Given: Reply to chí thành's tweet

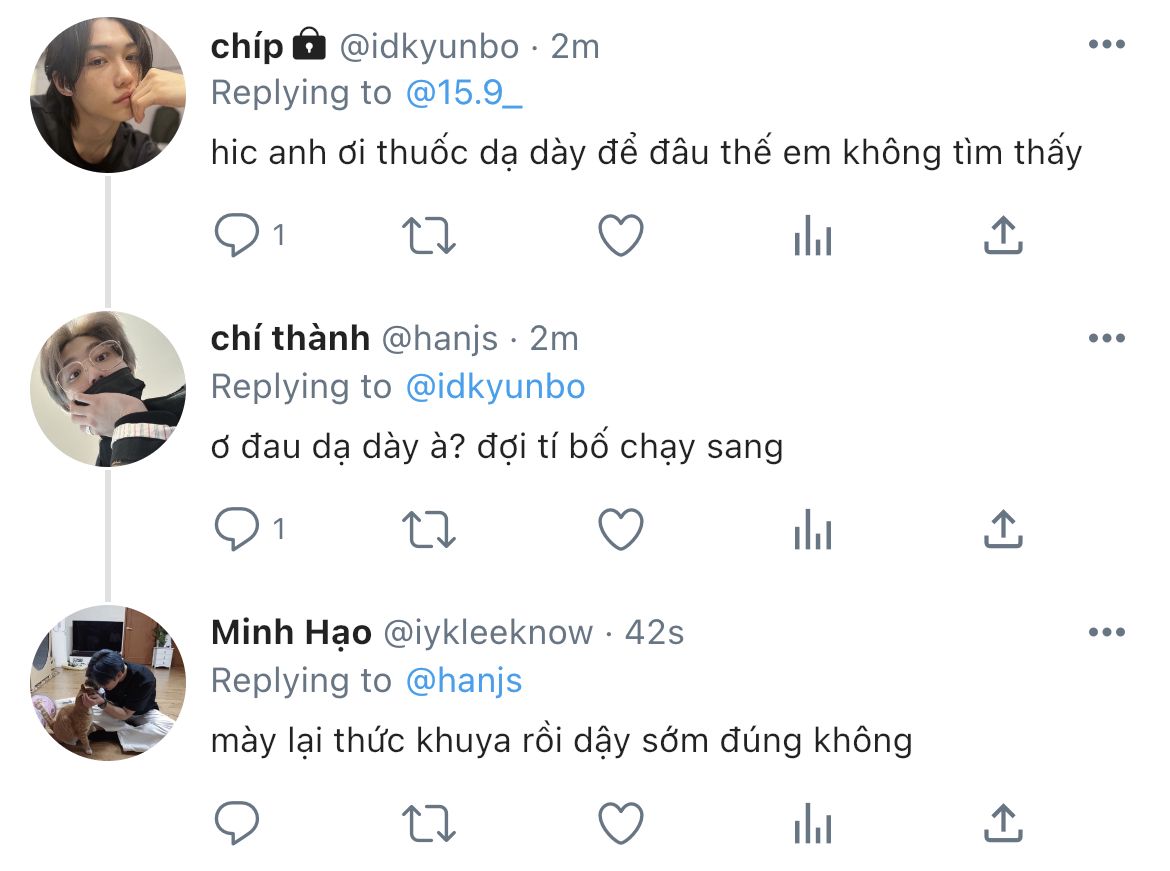Looking at the screenshot, I should tap(237, 530).
